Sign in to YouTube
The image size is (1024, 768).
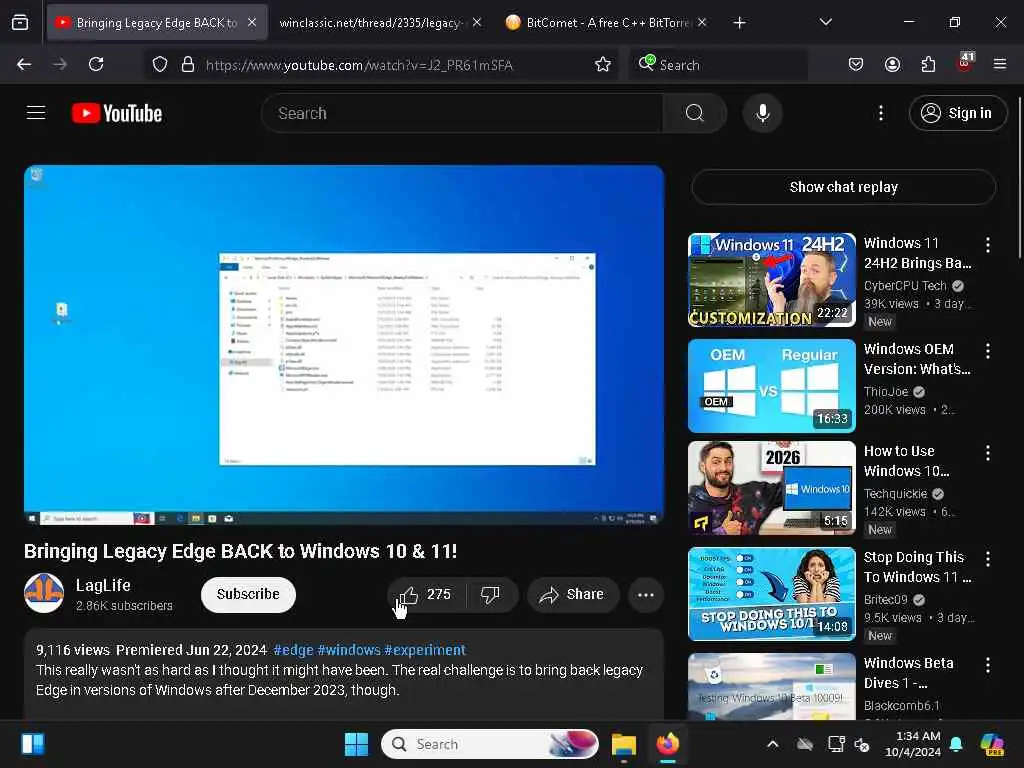(x=957, y=113)
